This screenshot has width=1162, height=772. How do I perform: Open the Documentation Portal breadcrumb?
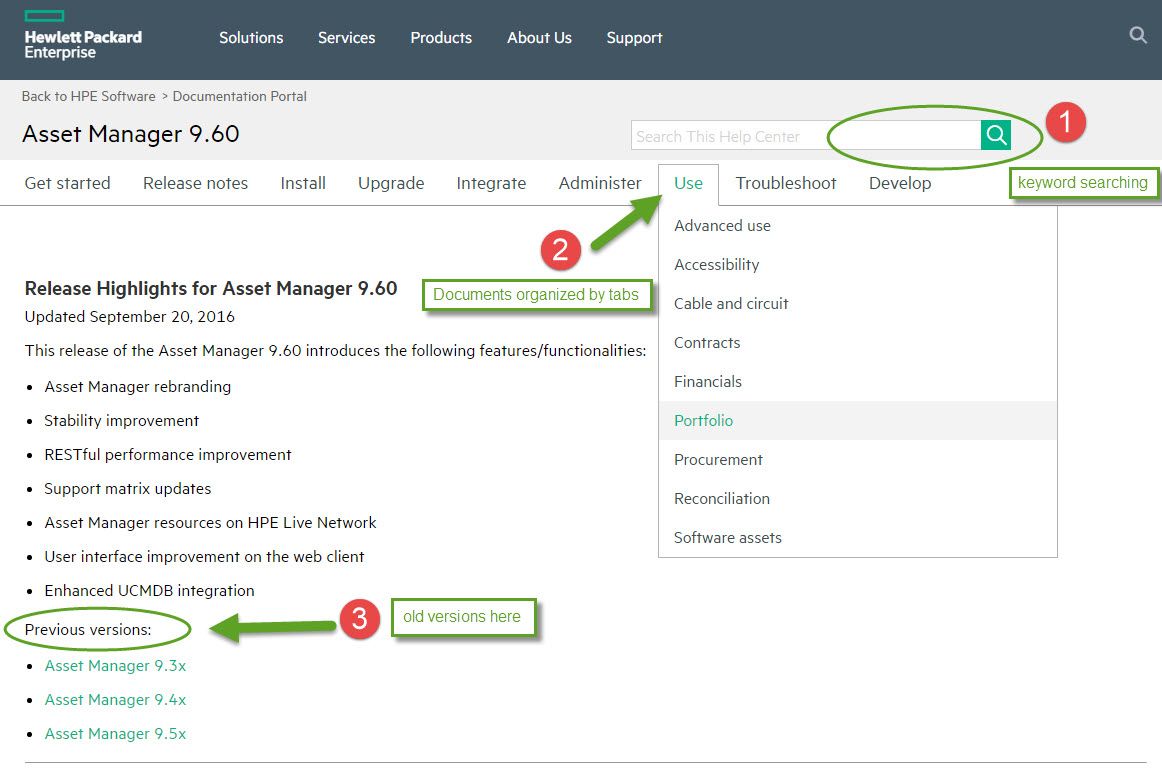[x=239, y=96]
